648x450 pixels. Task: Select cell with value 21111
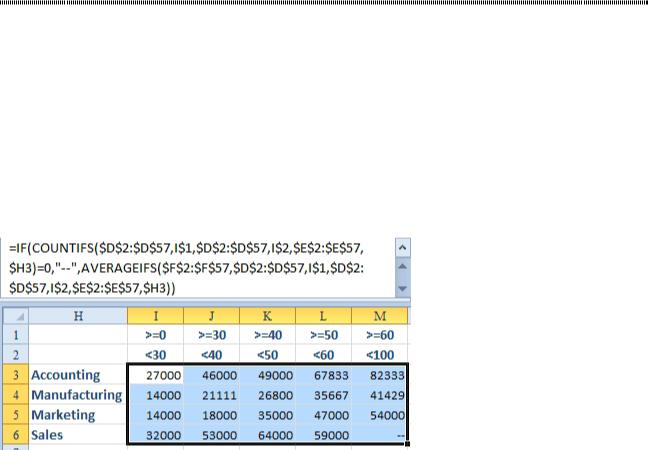(x=212, y=395)
